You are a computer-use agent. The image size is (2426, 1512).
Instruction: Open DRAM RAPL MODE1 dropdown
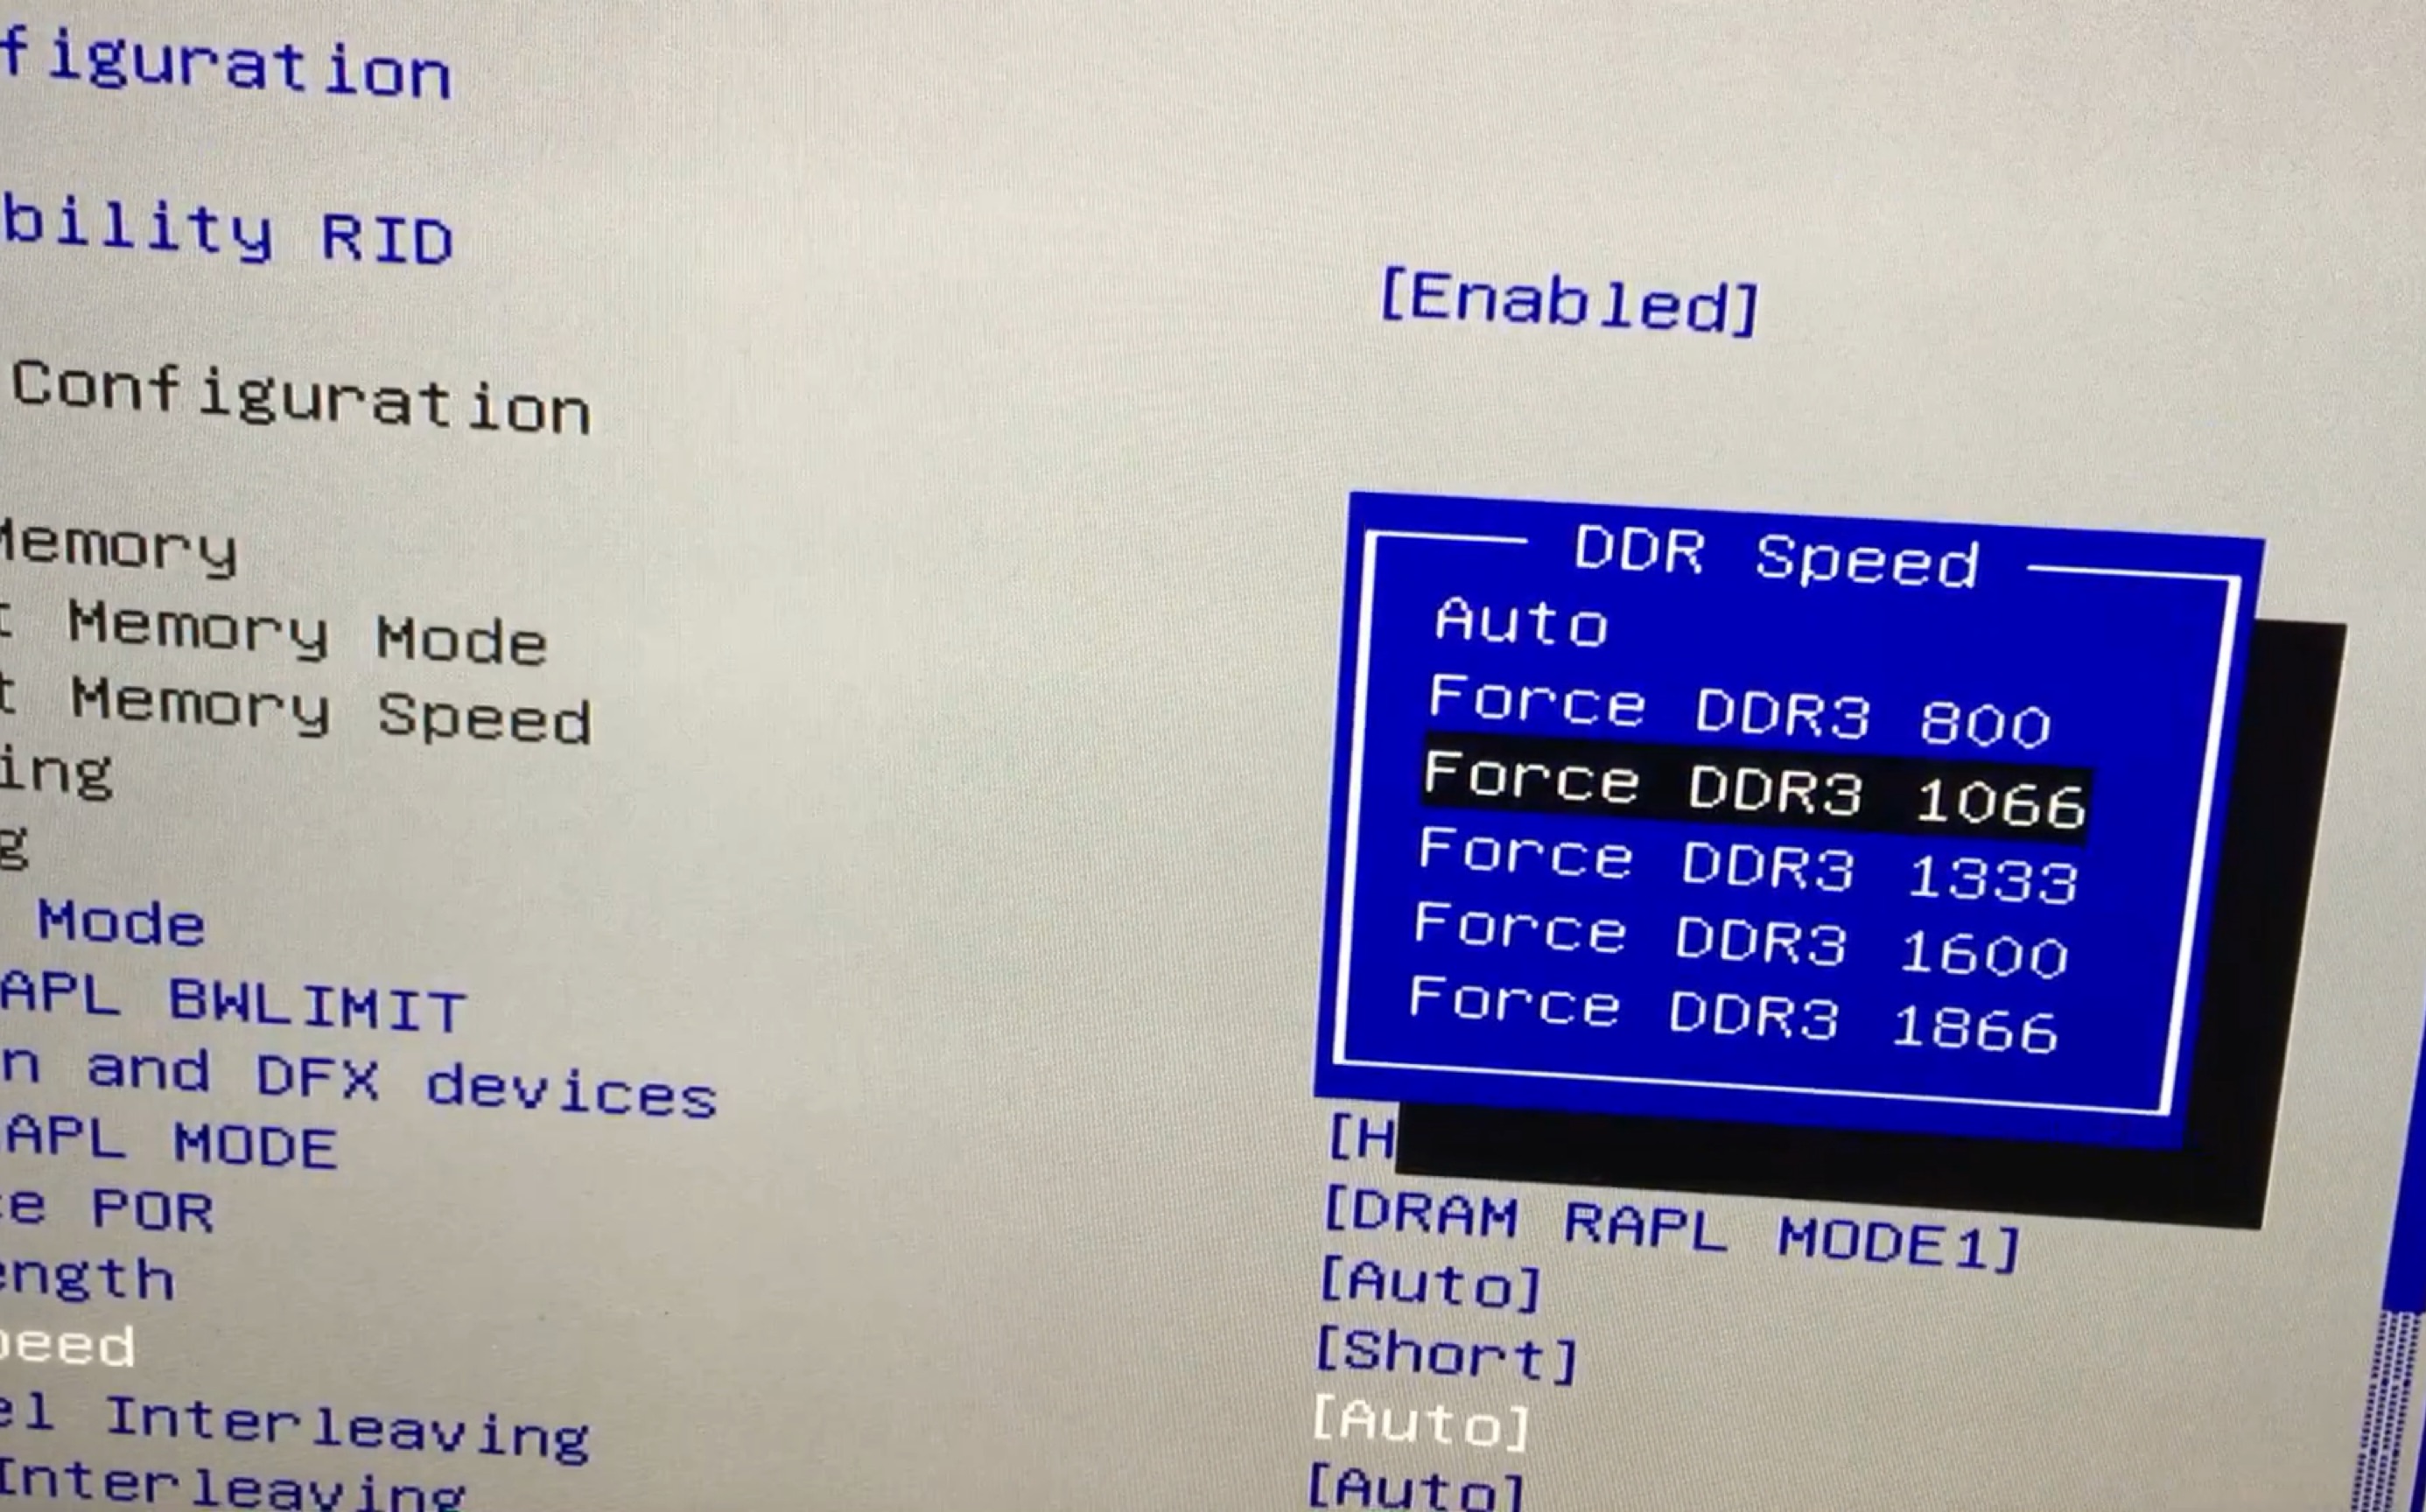(x=1567, y=1220)
